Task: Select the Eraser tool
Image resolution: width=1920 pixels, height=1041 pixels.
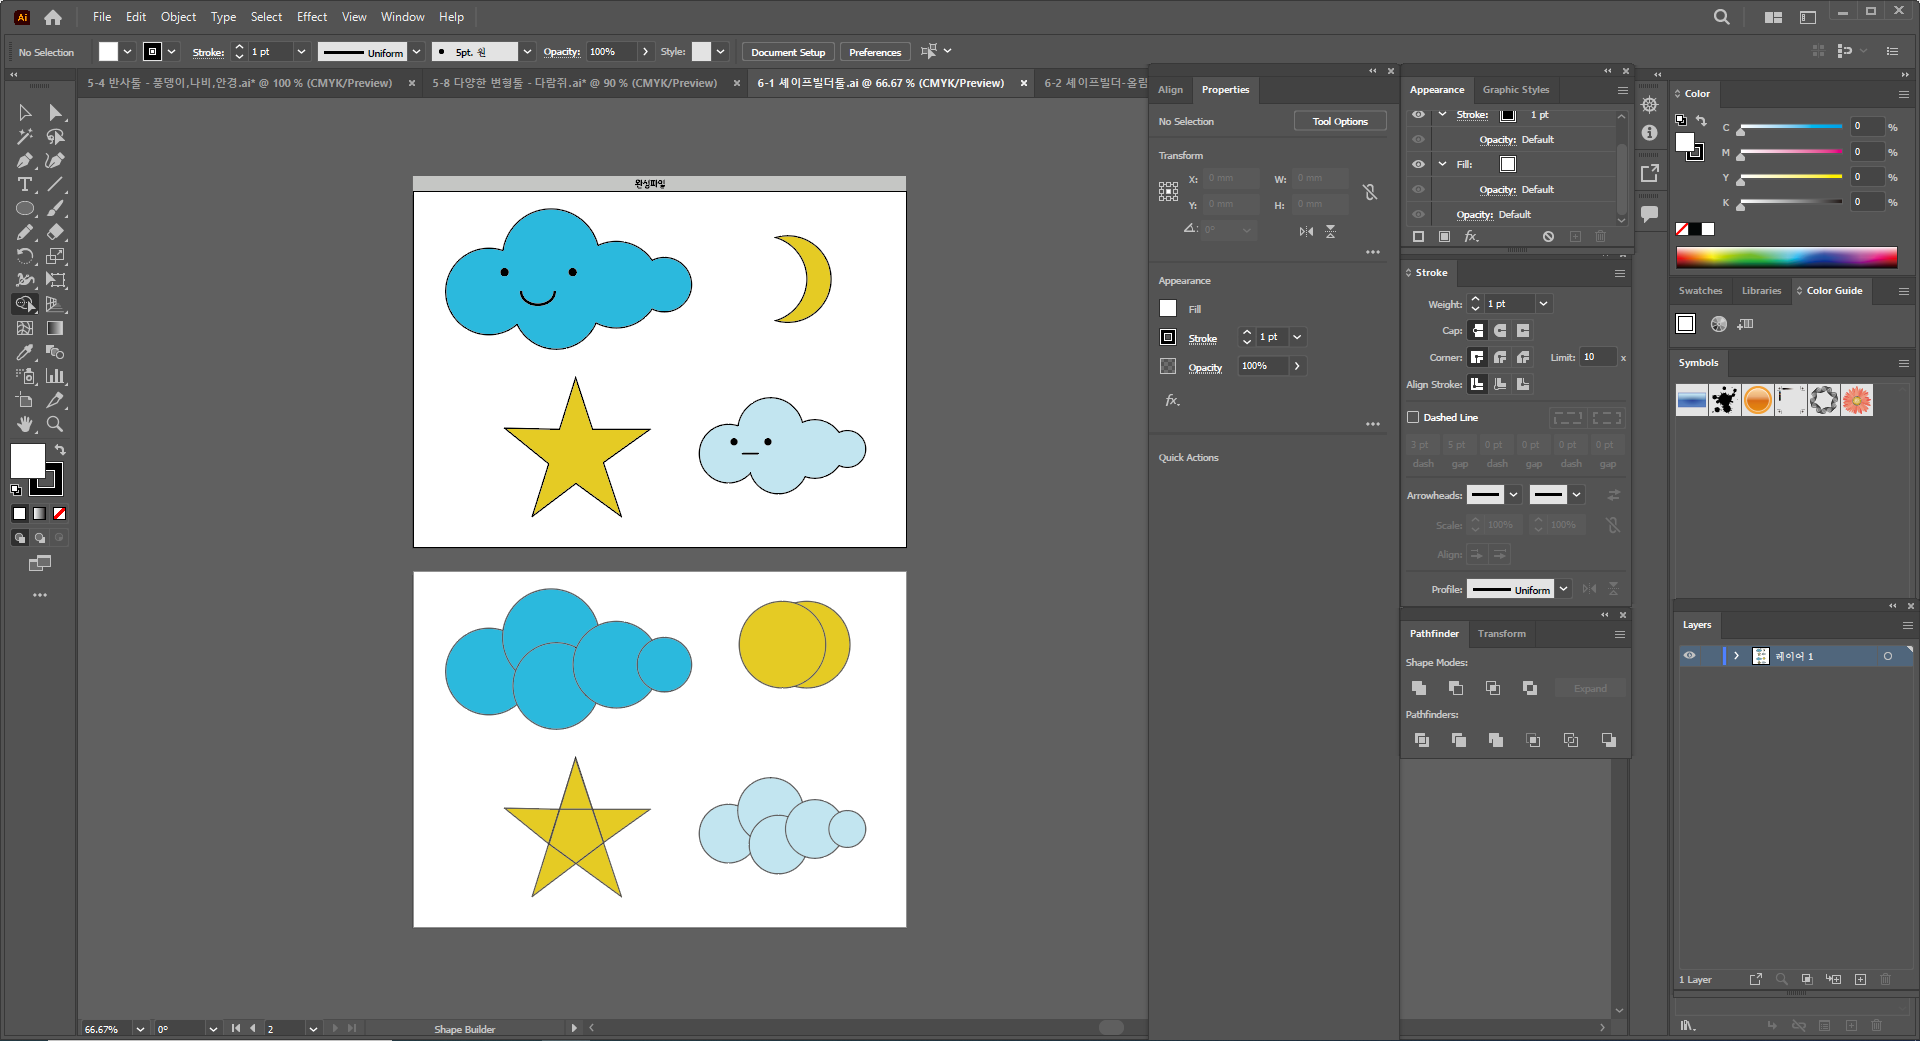Action: [56, 233]
